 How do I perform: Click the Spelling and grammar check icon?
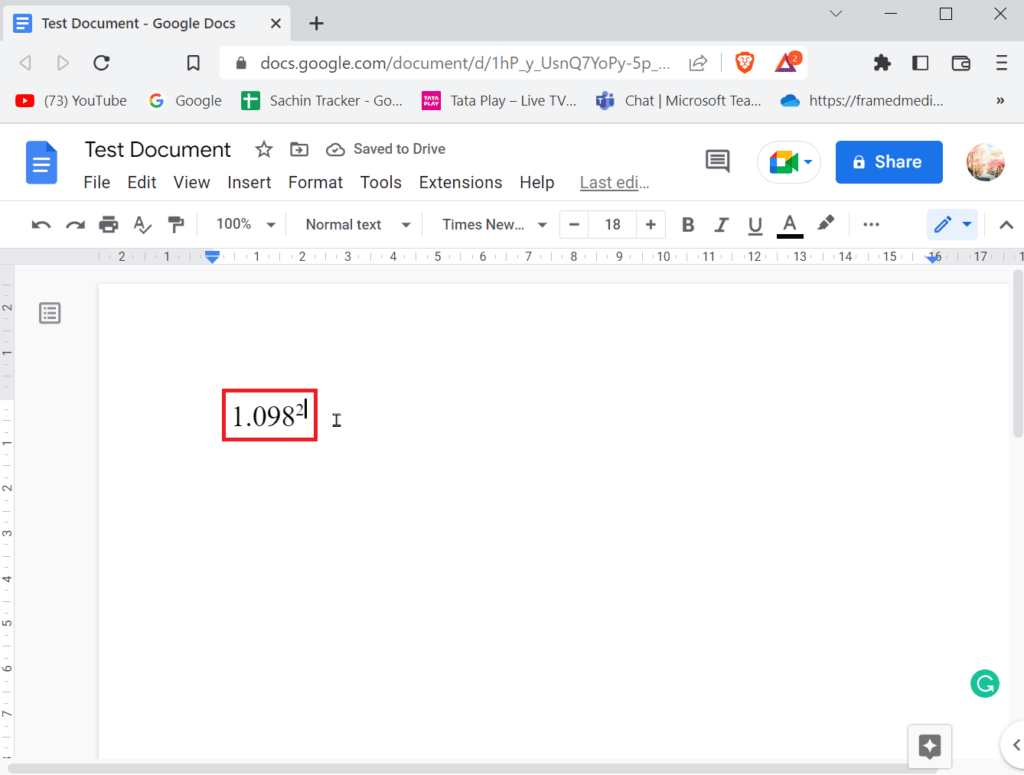tap(143, 225)
